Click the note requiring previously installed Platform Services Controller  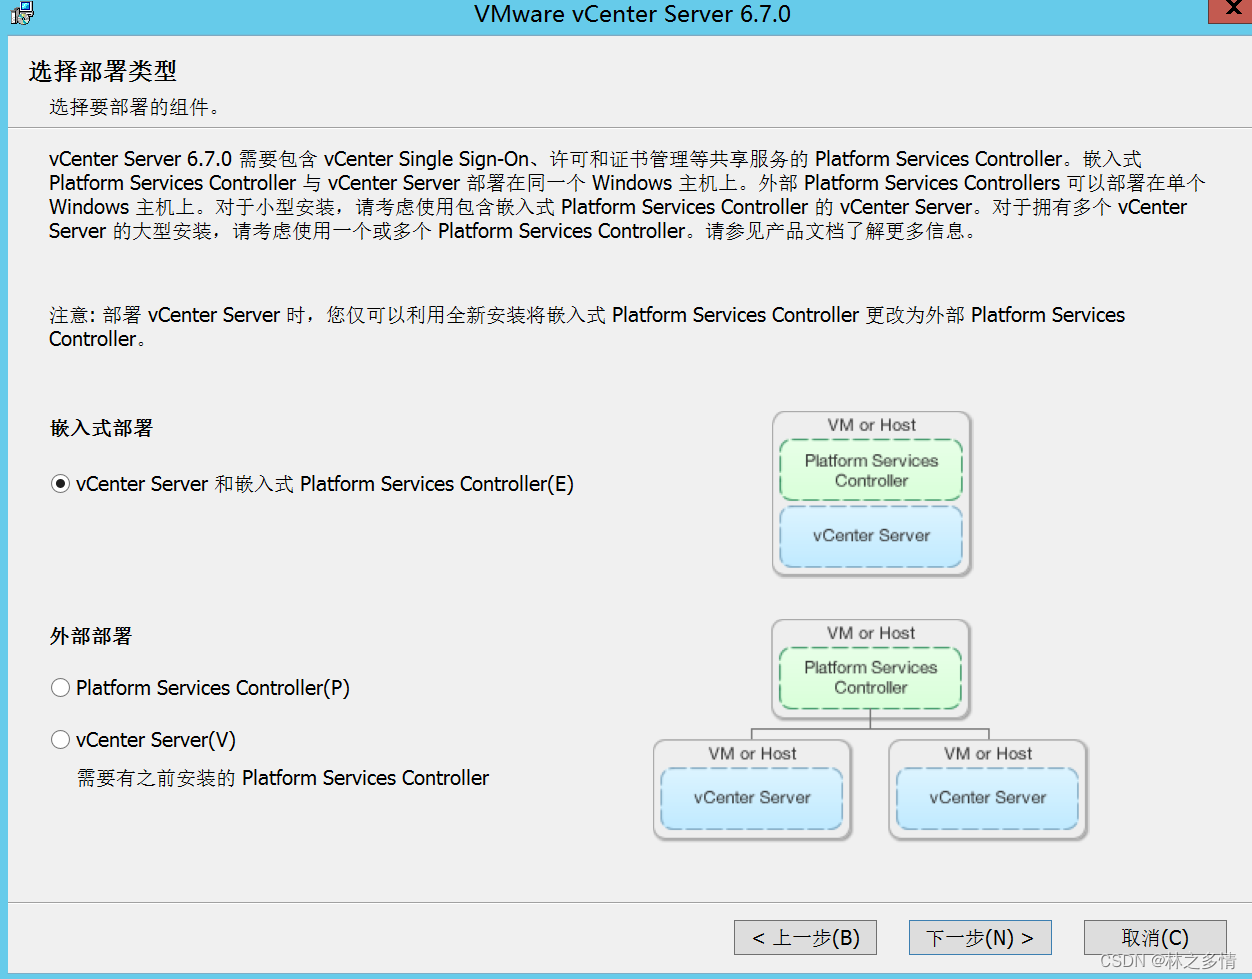[283, 778]
